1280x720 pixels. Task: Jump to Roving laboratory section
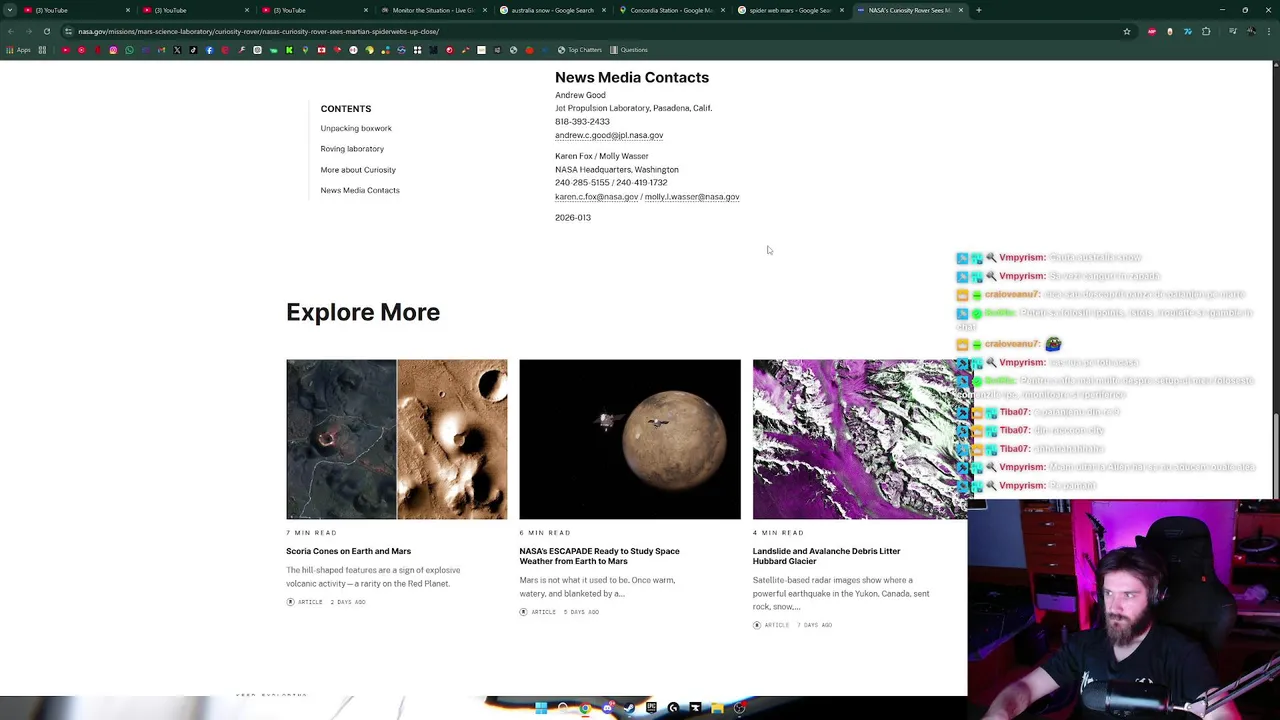352,149
